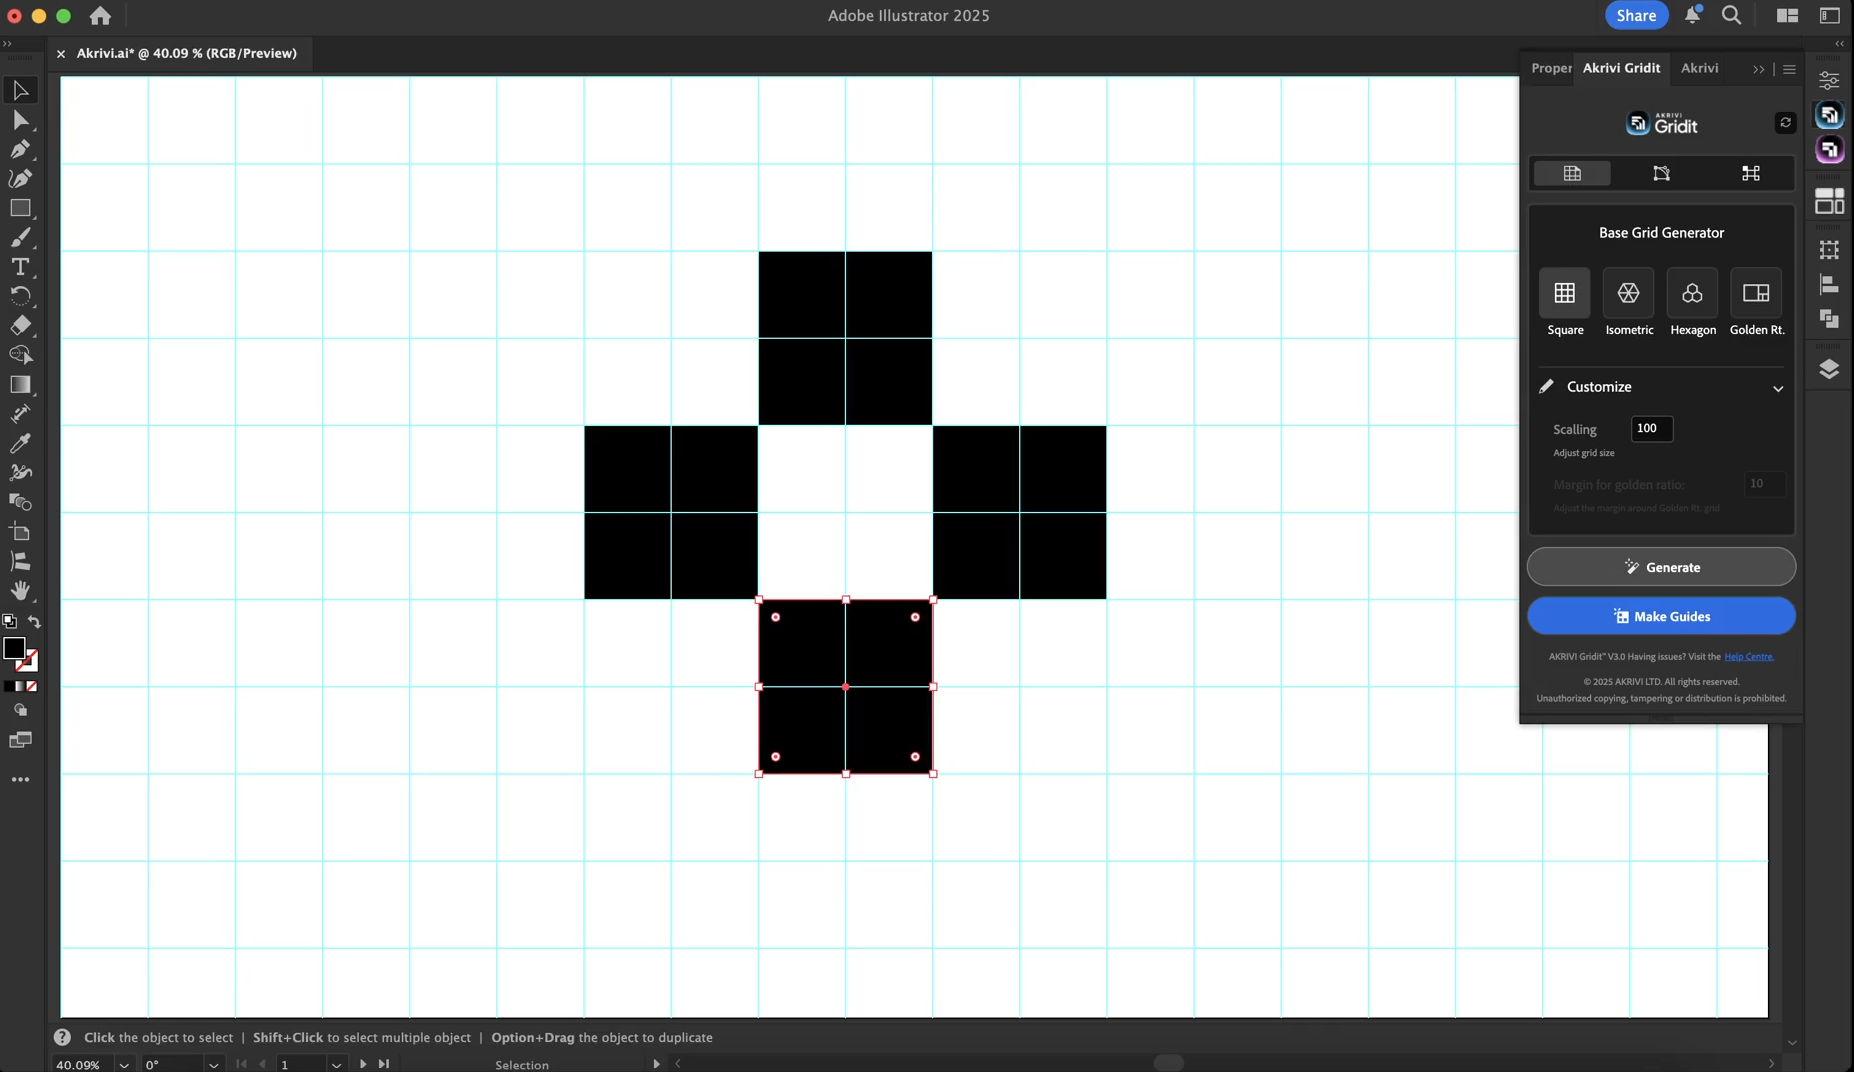The image size is (1854, 1072).
Task: Pick the Eyedropper tool
Action: [x=20, y=443]
